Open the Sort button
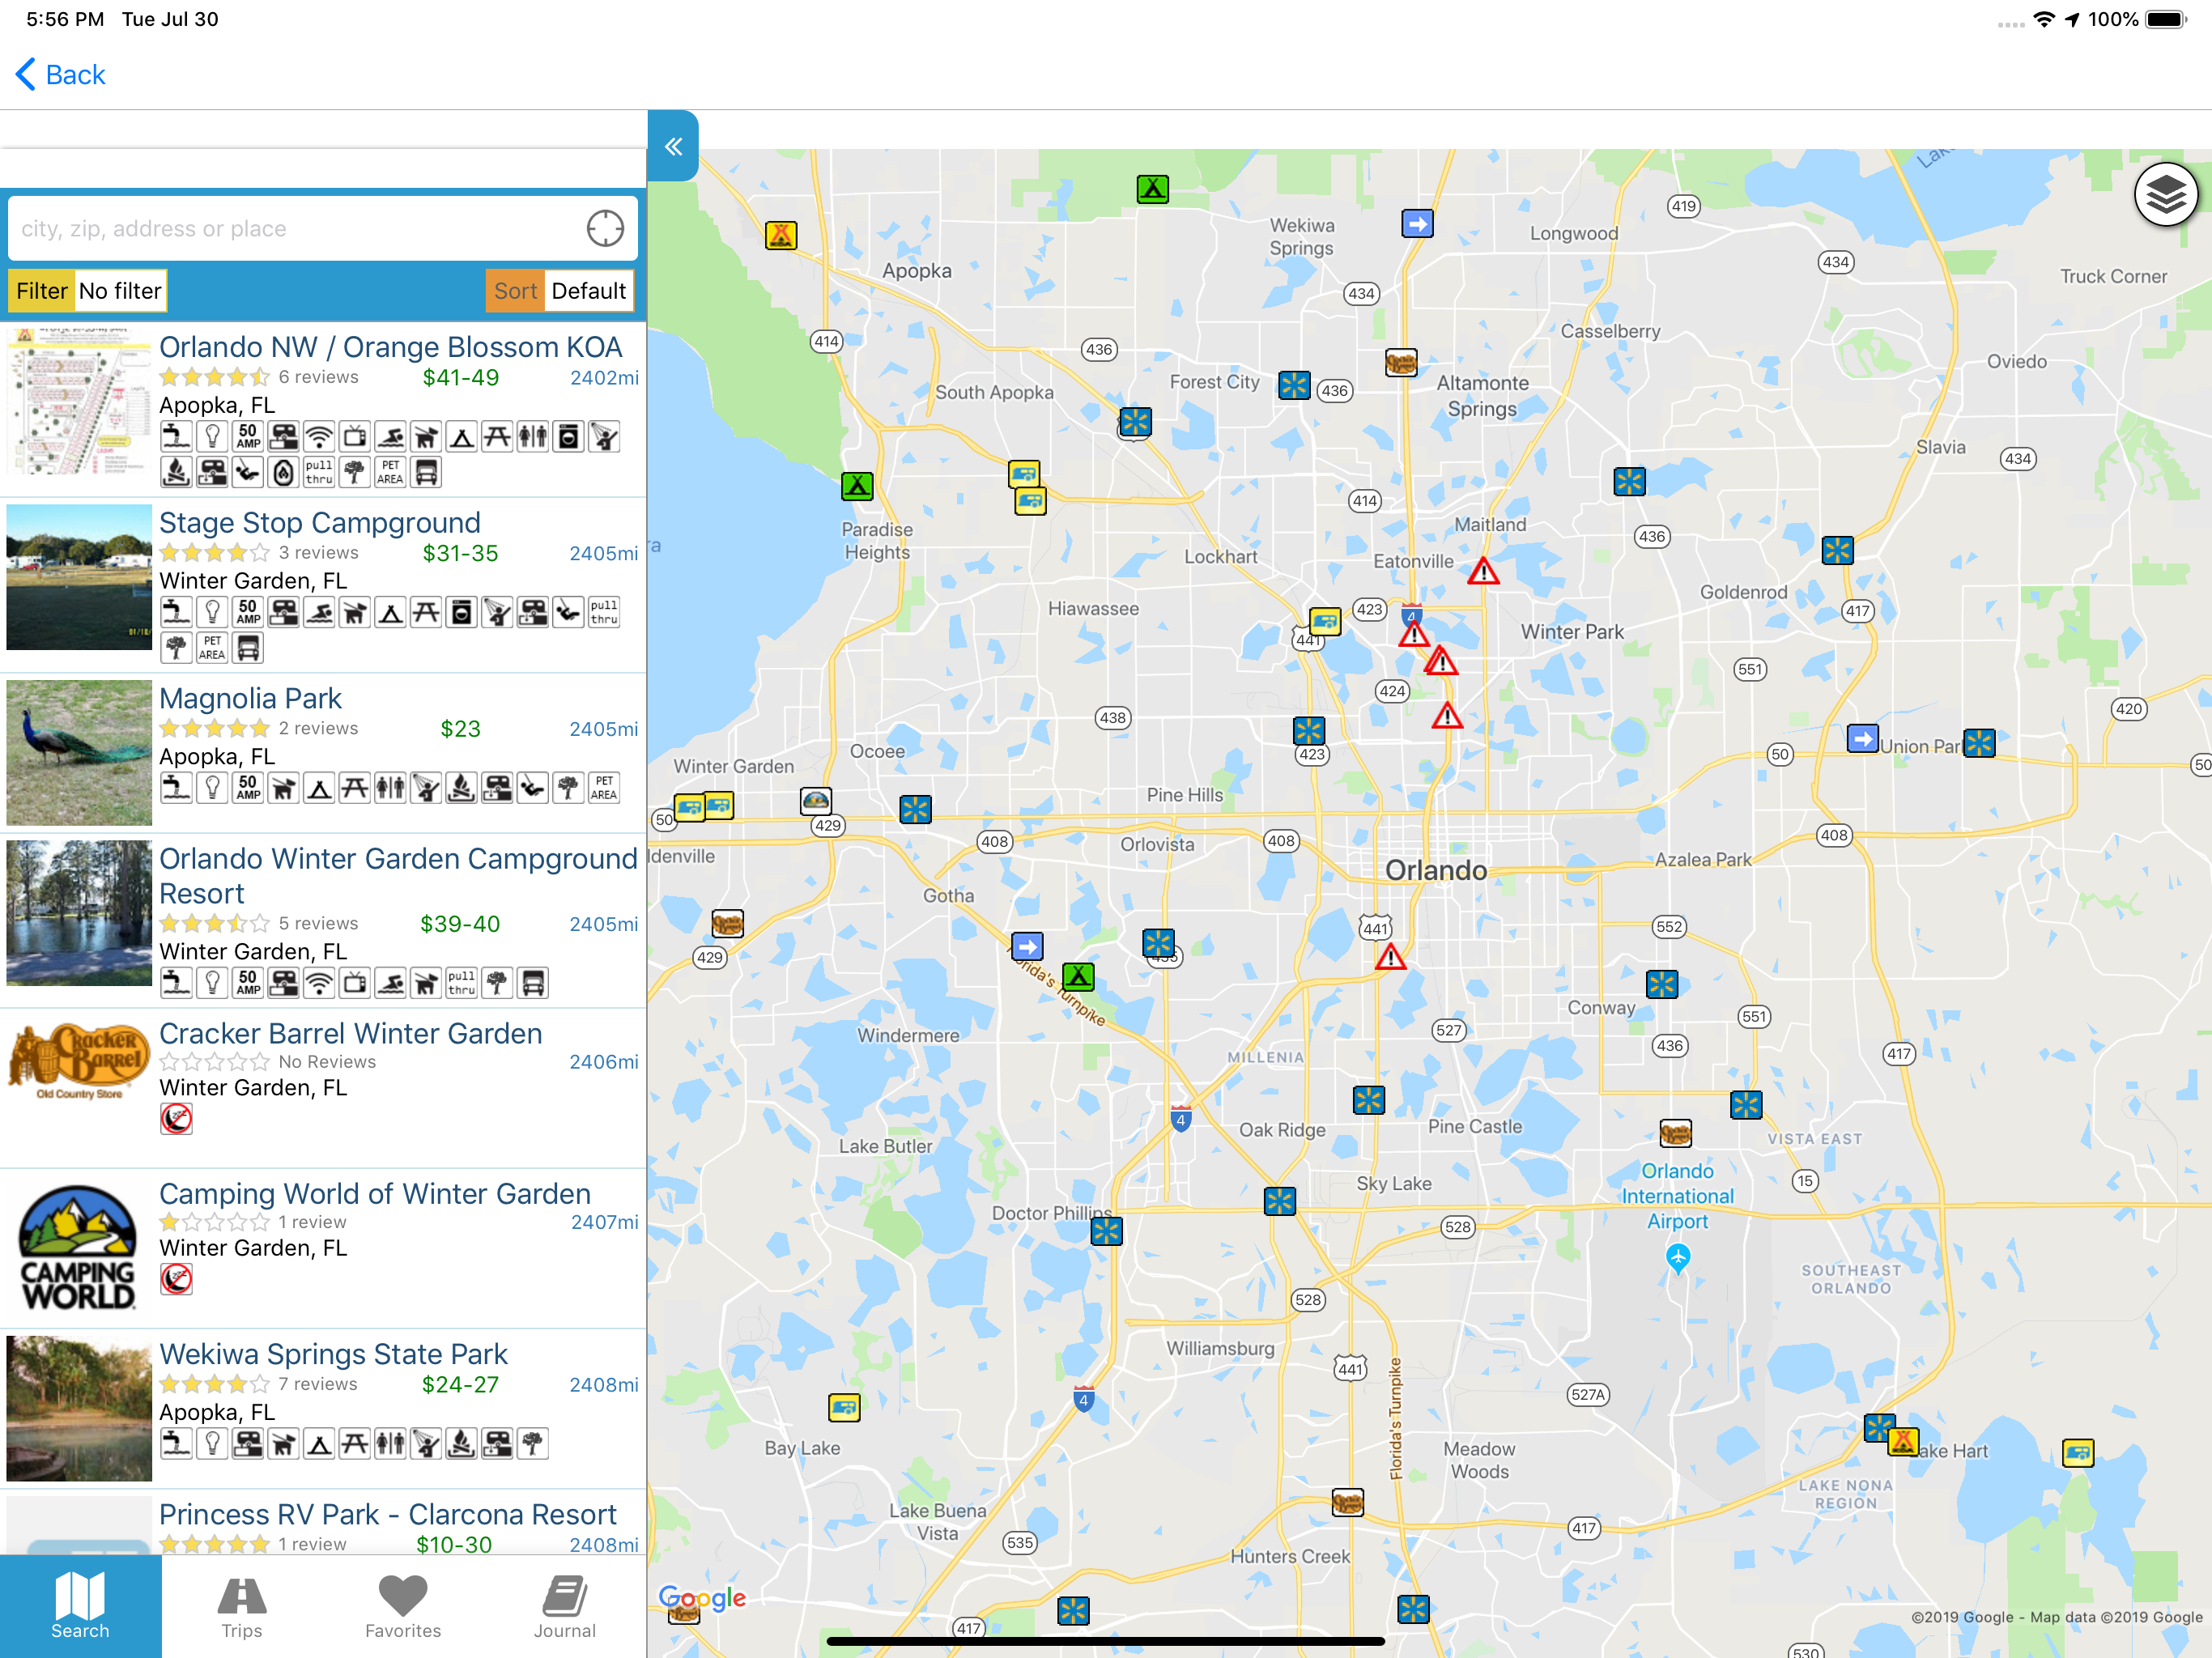Image resolution: width=2212 pixels, height=1658 pixels. [x=515, y=291]
